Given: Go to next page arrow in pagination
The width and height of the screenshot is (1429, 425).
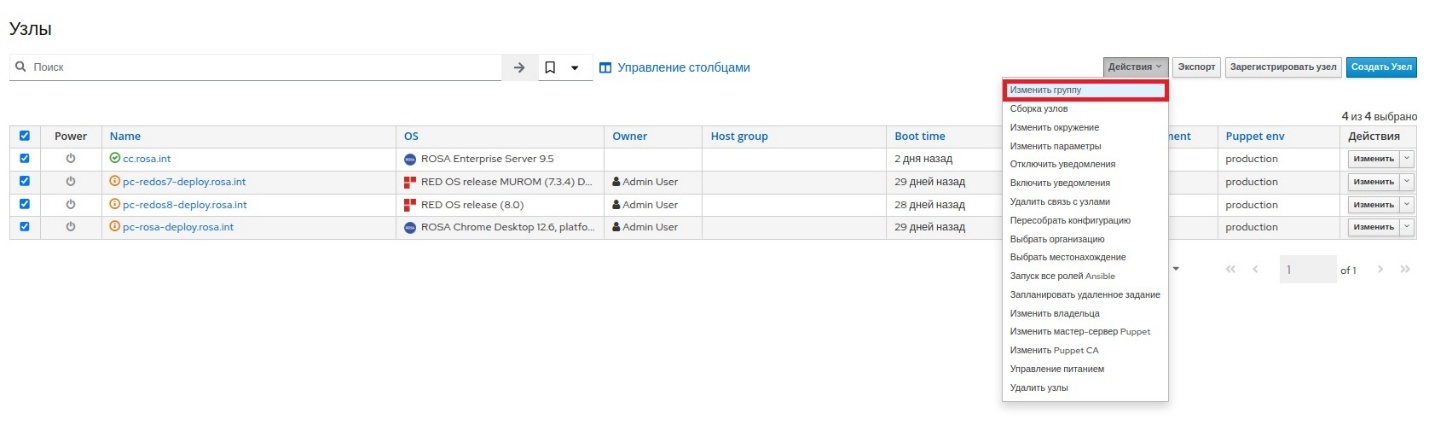Looking at the screenshot, I should (x=1381, y=270).
